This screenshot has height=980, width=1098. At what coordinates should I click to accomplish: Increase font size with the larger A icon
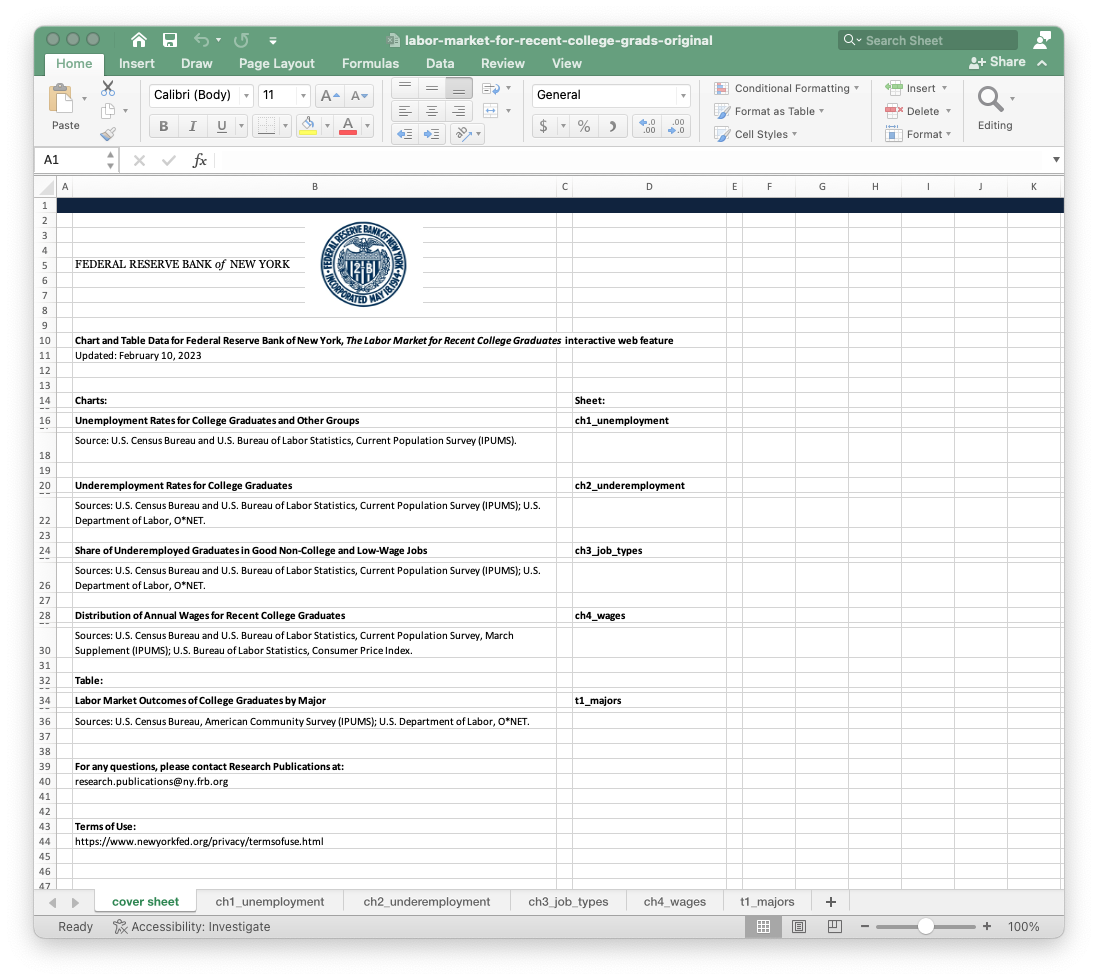coord(329,95)
